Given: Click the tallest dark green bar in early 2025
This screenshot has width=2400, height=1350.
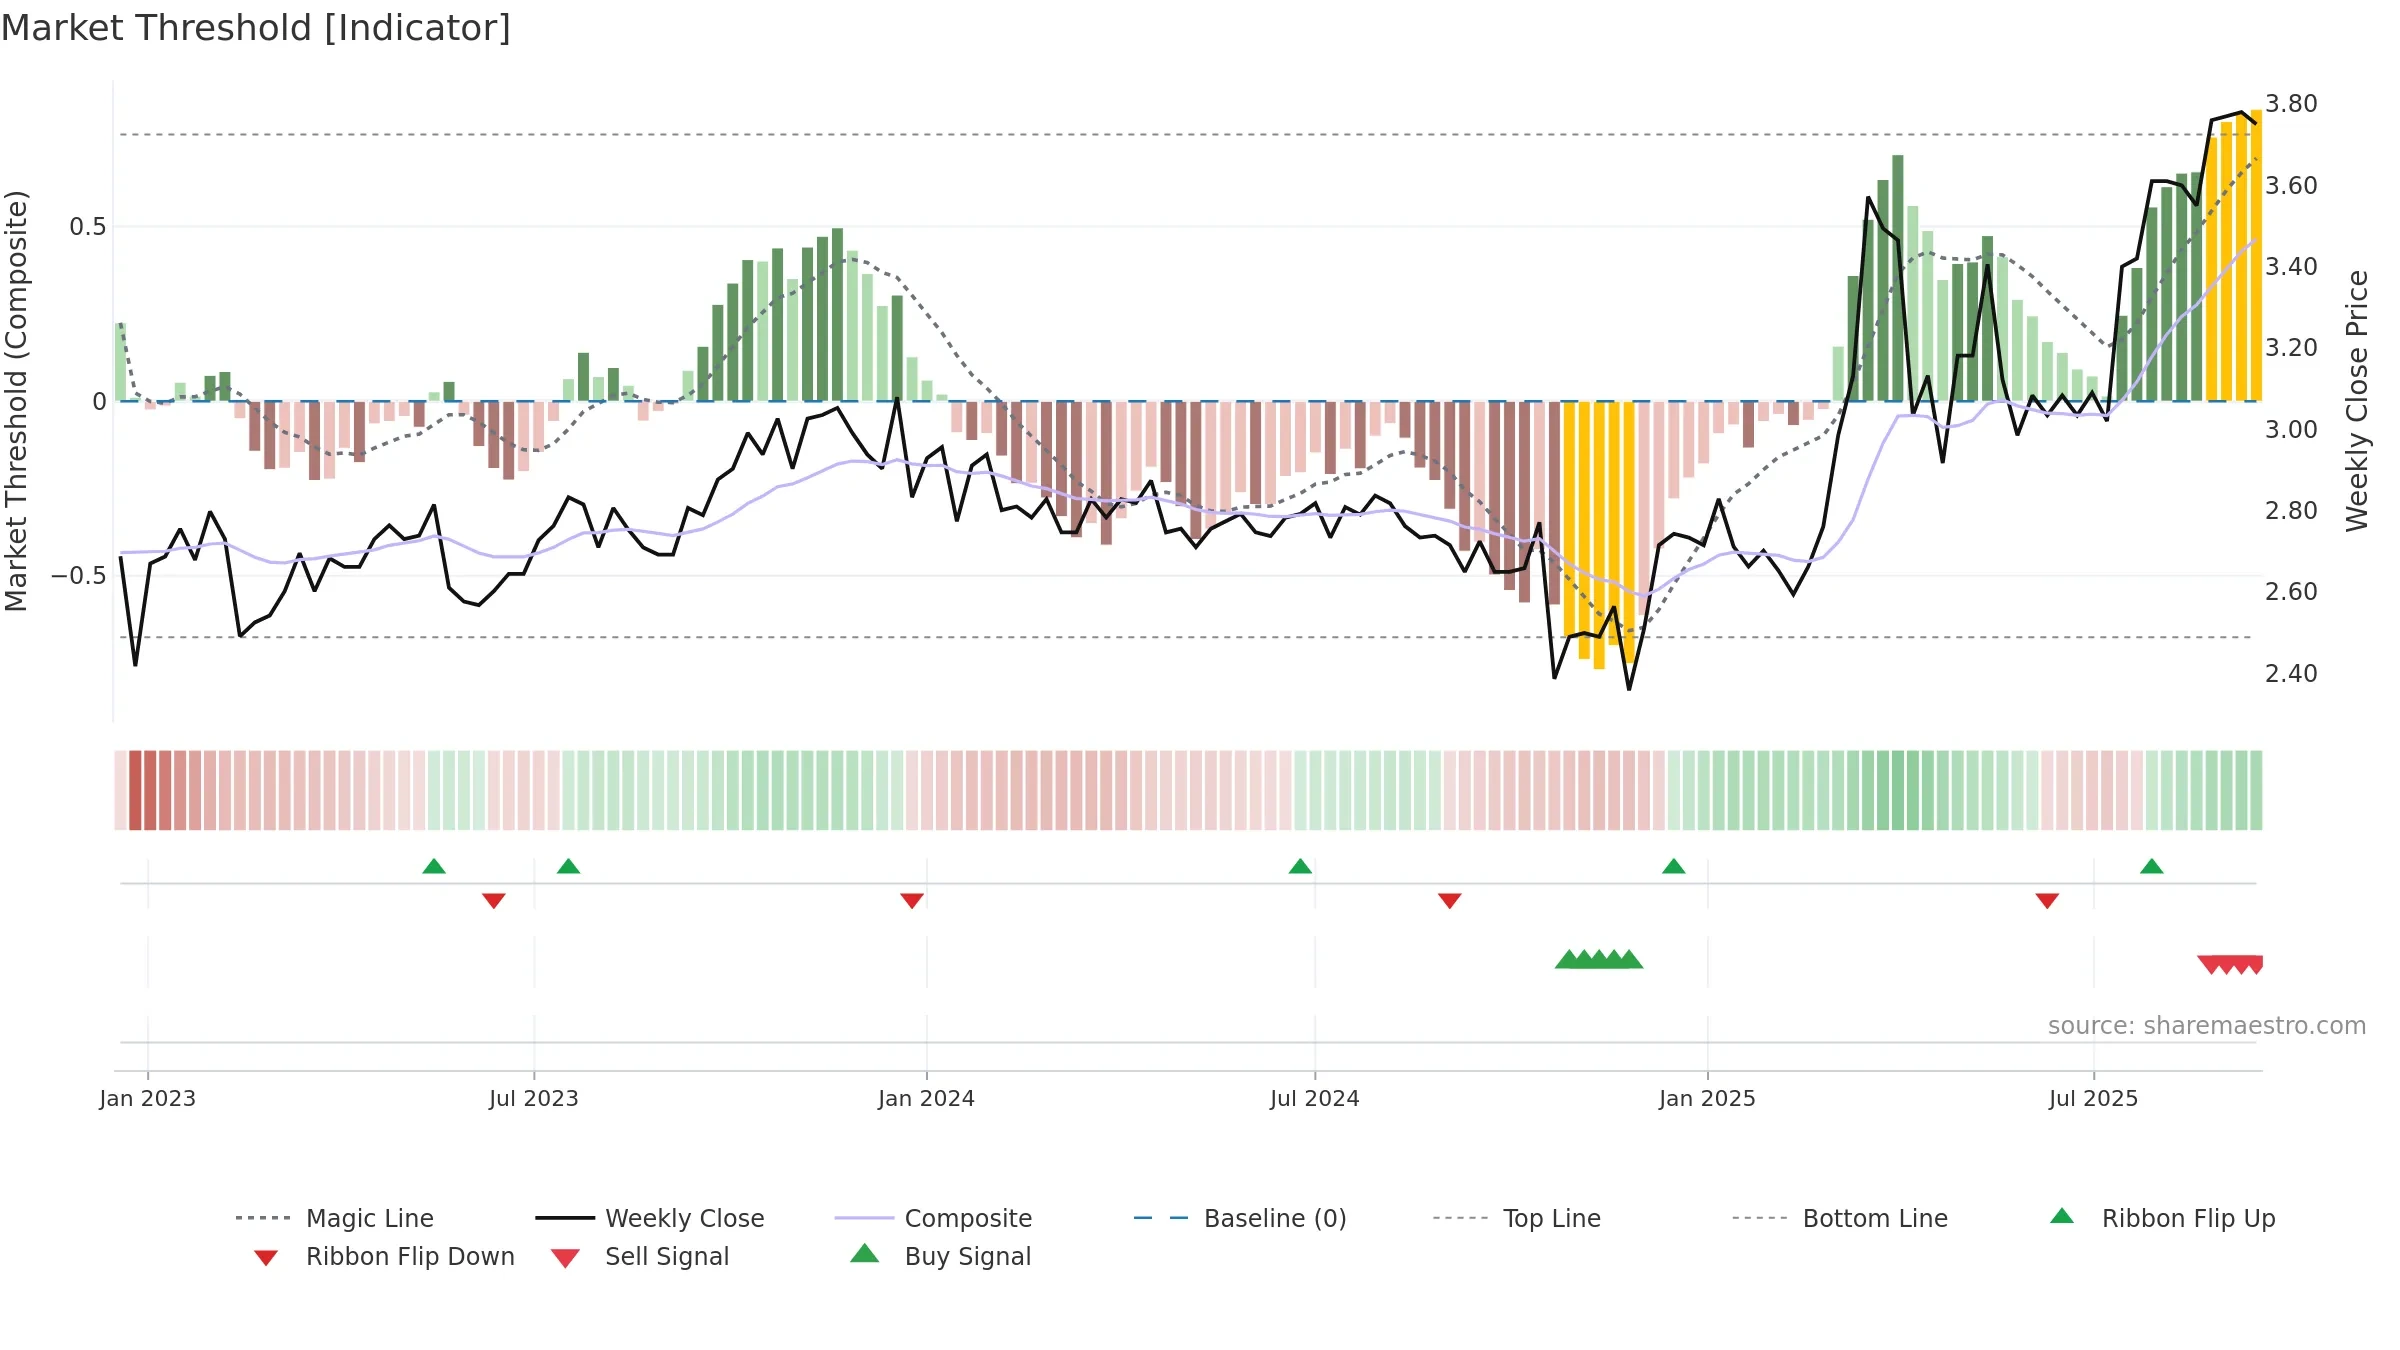Looking at the screenshot, I should pos(1898,278).
